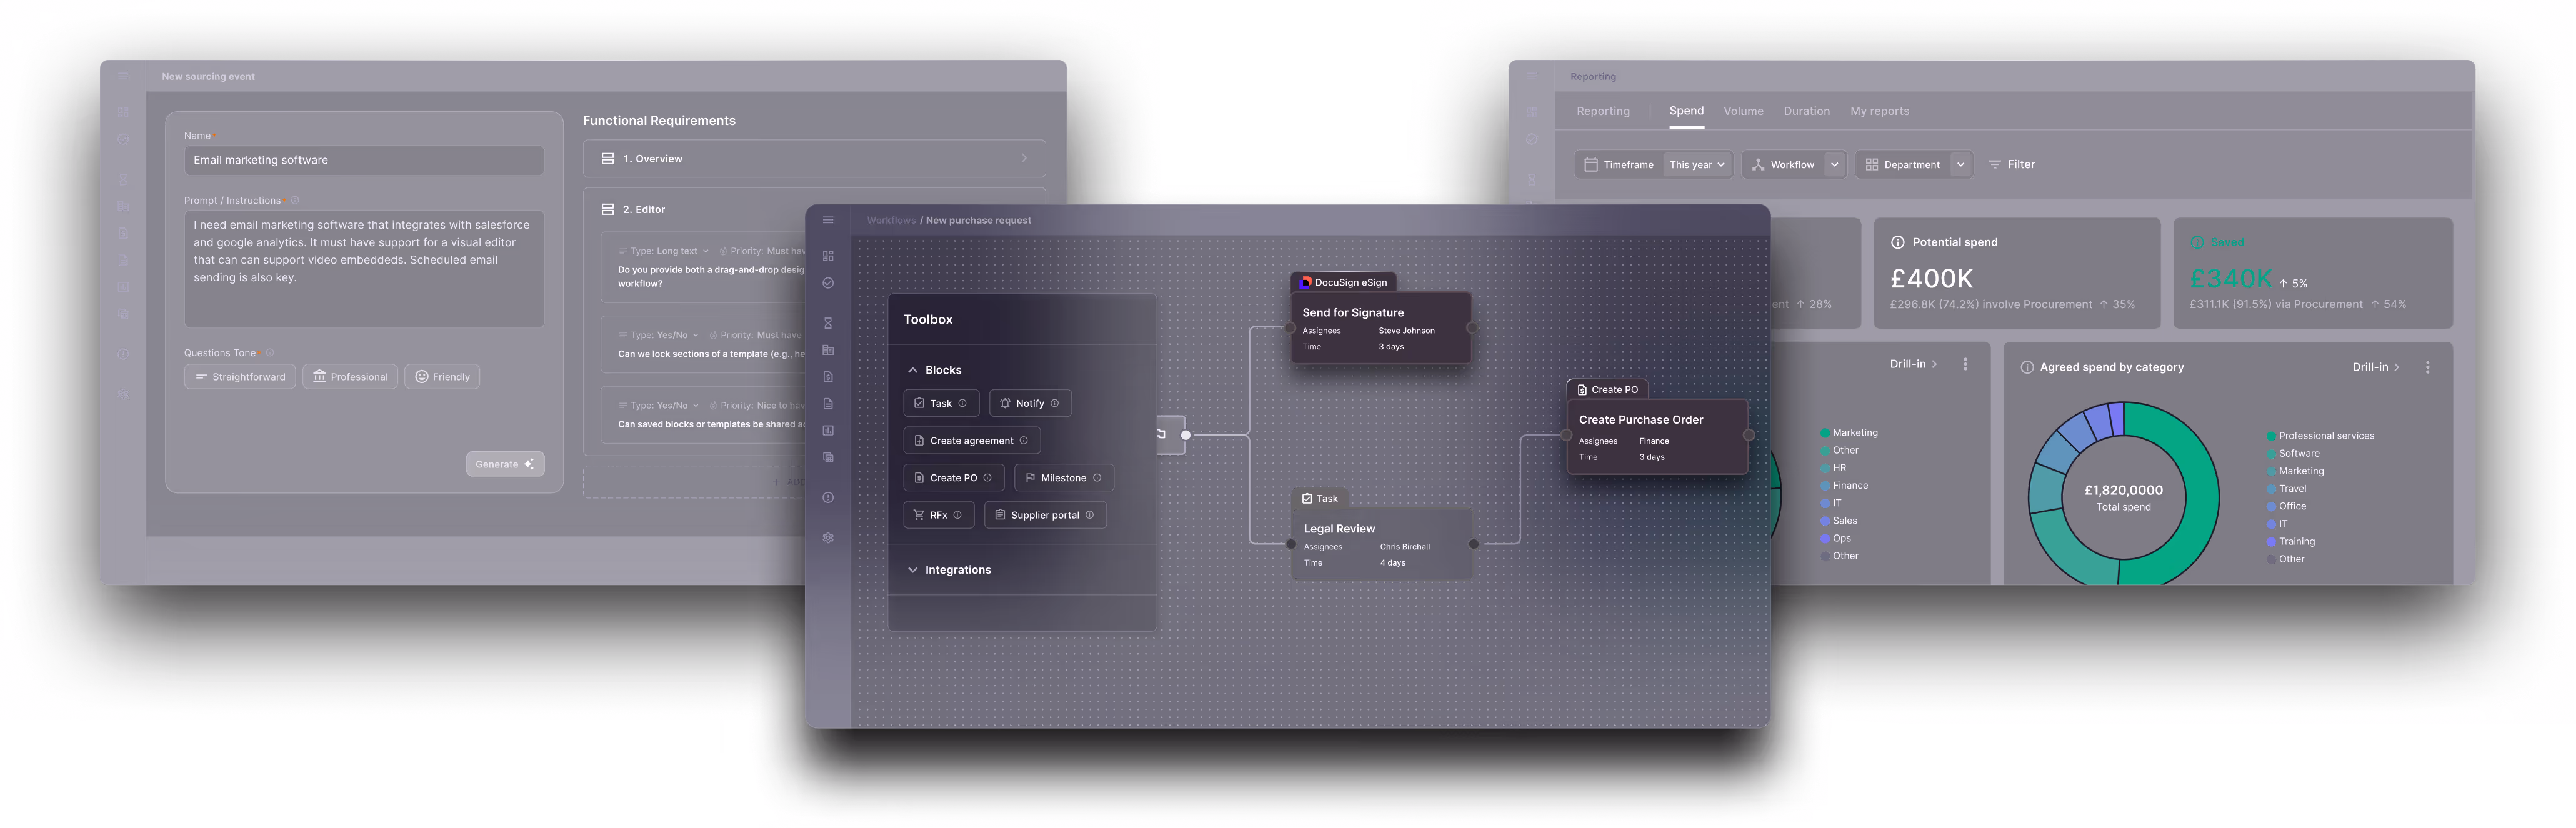2576x828 pixels.
Task: Switch to the My reports tab
Action: 1880,111
